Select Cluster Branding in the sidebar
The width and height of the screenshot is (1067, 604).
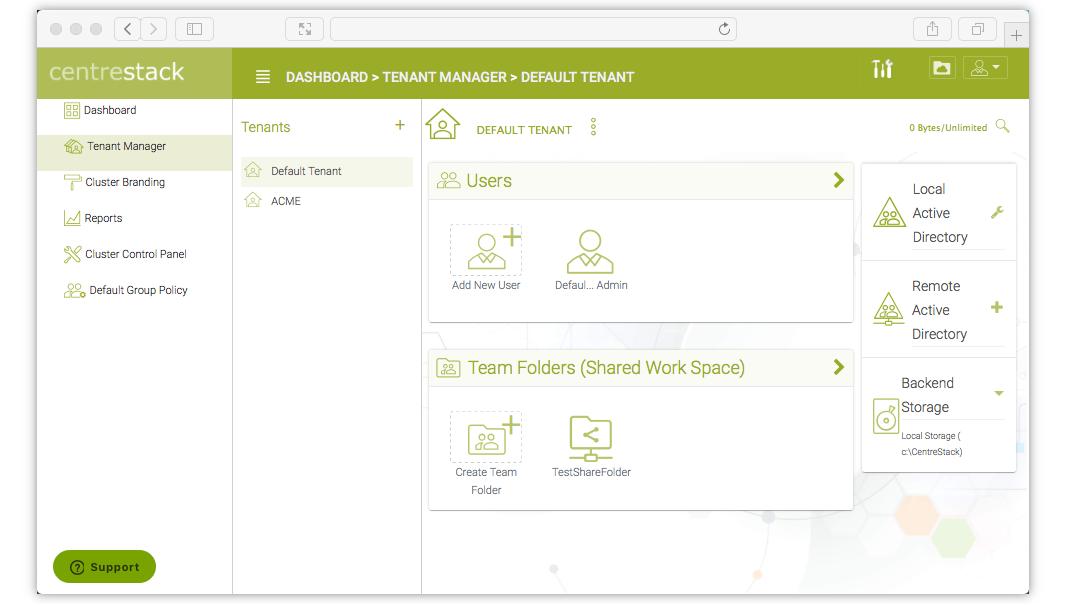[124, 182]
